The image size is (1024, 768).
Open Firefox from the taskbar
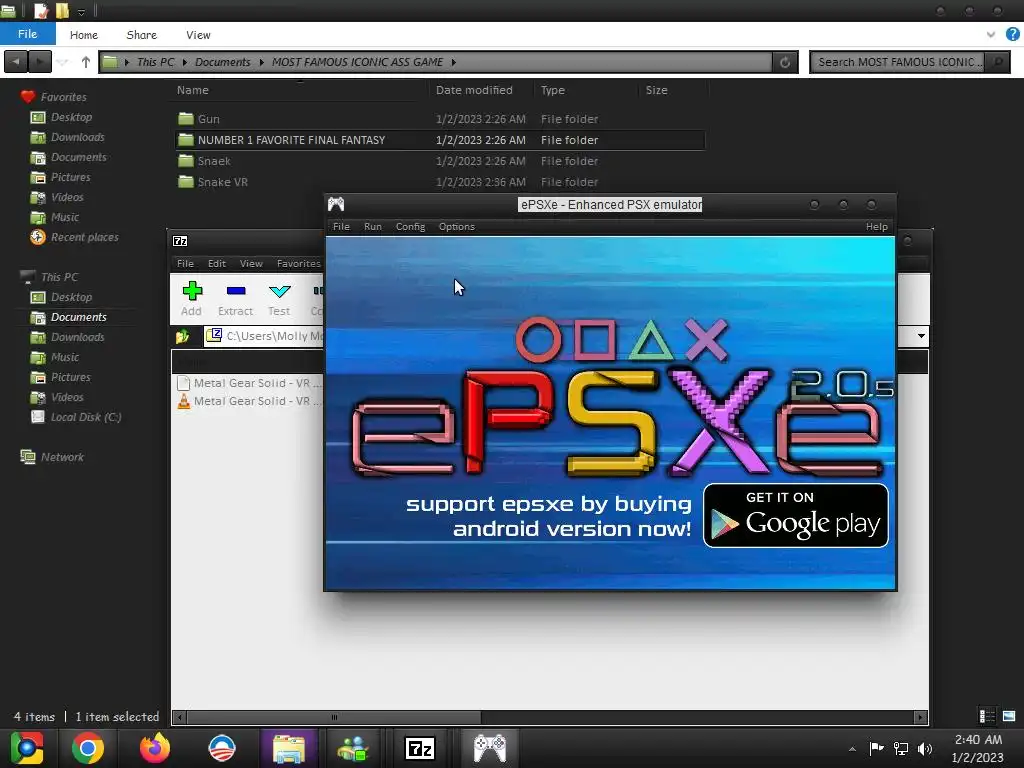coord(155,748)
